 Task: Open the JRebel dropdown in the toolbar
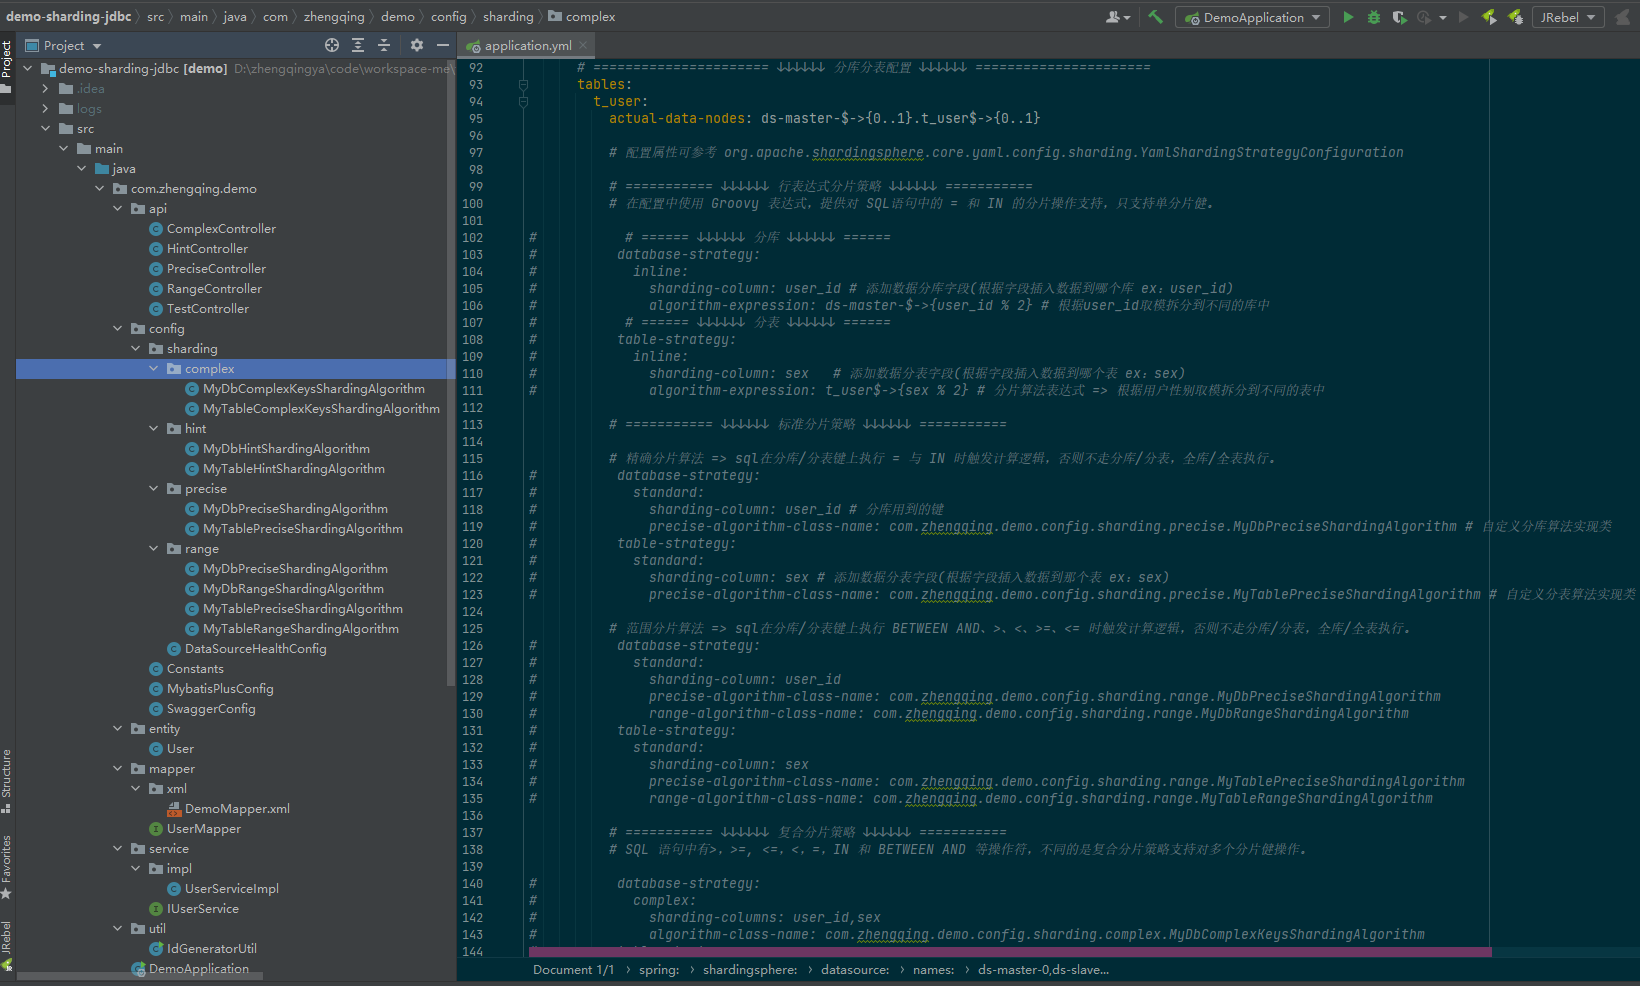1592,16
